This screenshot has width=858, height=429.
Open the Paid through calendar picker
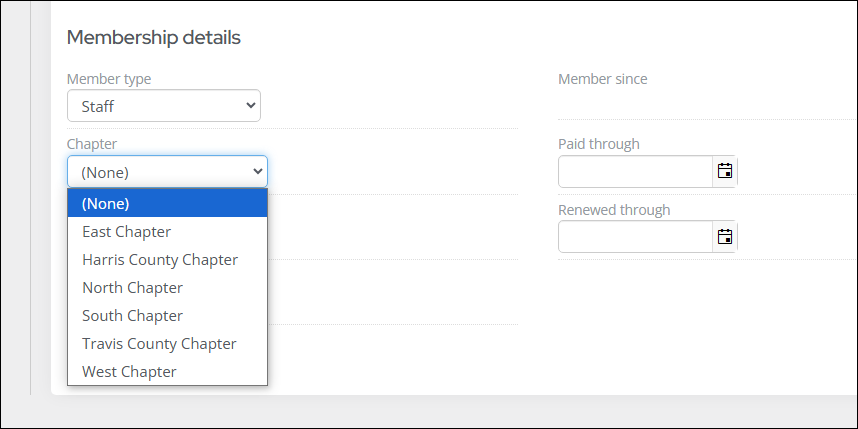point(724,171)
